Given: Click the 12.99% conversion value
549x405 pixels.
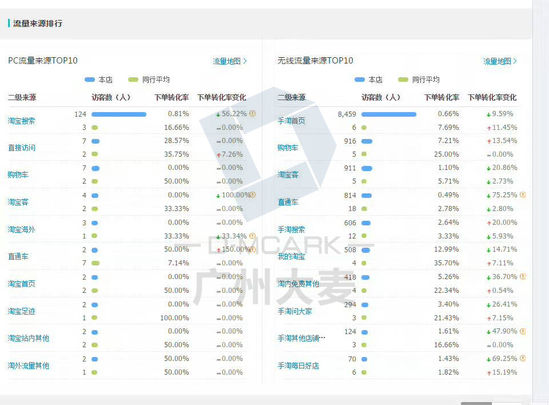Looking at the screenshot, I should coord(446,249).
